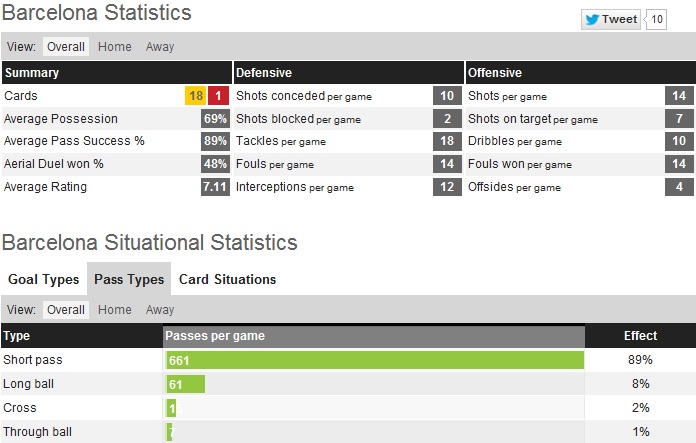Click the yellow cards badge showing 18
Viewport: 696px width, 443px height.
pyautogui.click(x=196, y=96)
